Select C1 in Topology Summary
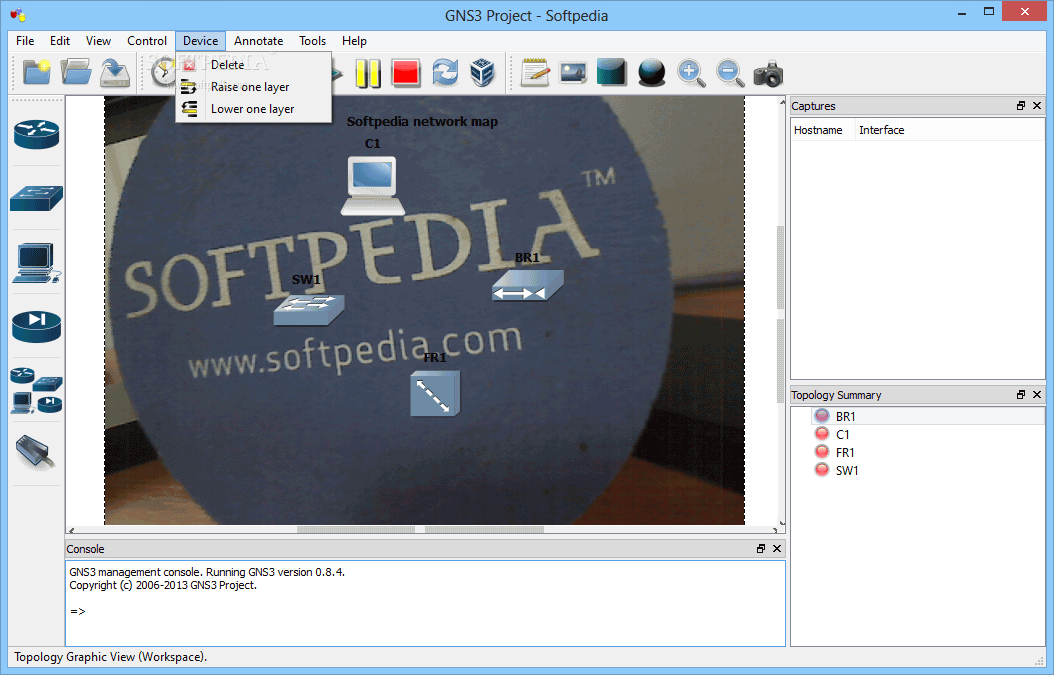This screenshot has width=1054, height=675. pos(843,435)
